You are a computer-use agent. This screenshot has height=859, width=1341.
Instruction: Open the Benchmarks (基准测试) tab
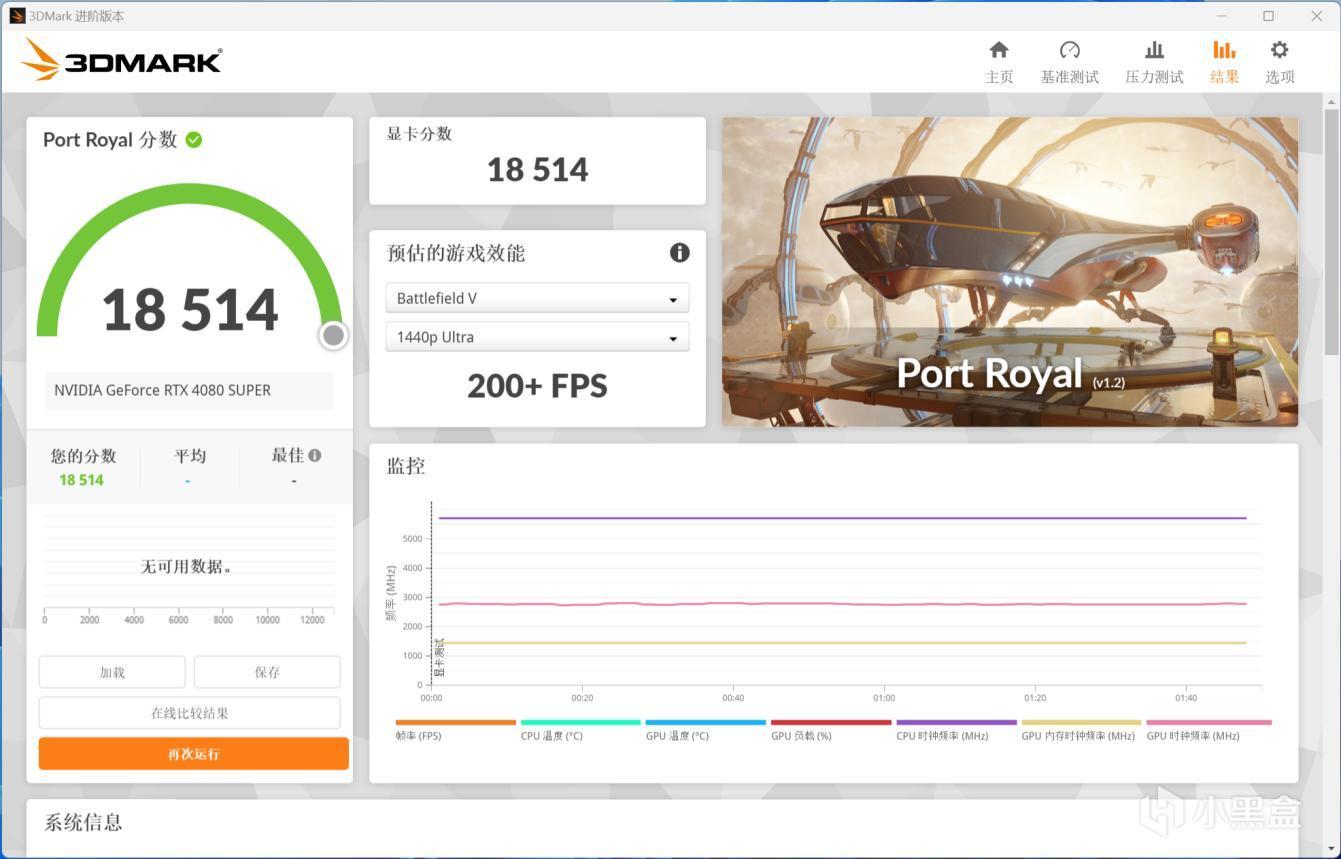pos(1069,62)
